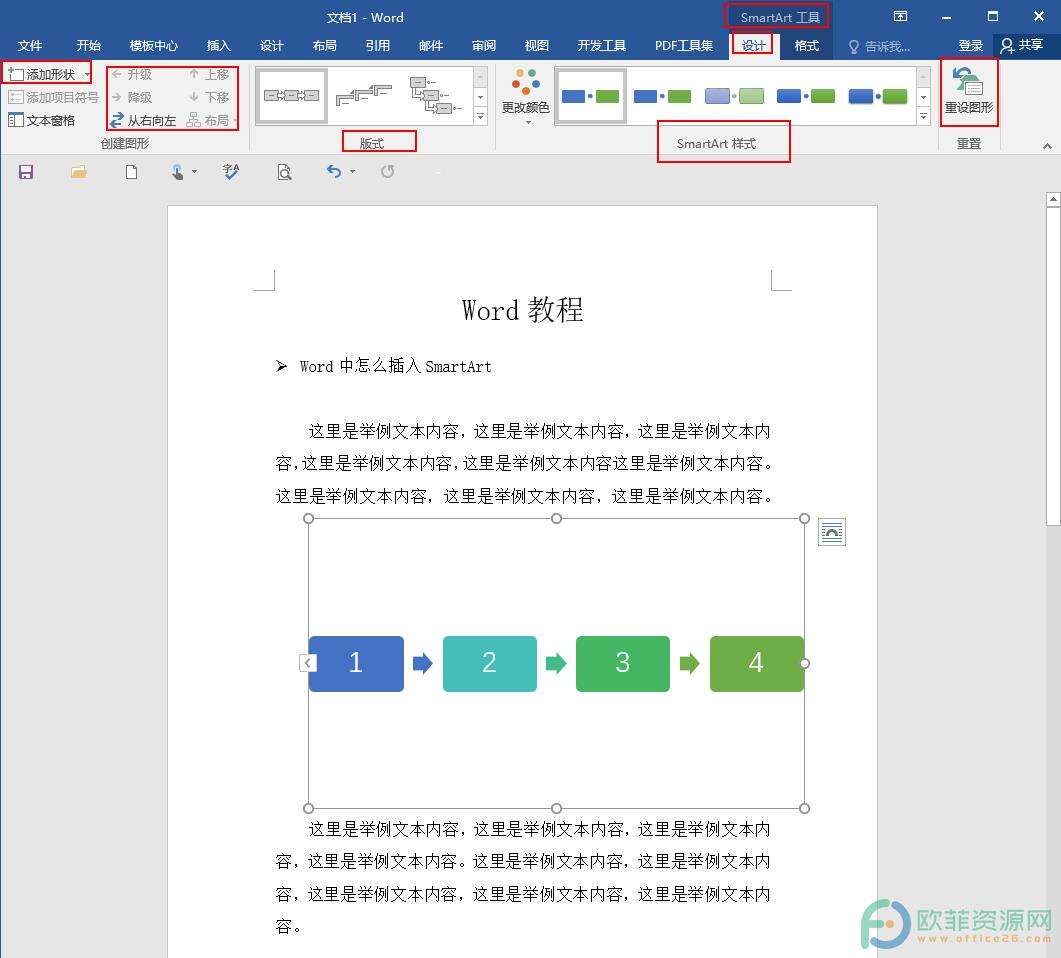Expand the 添加形状 dropdown arrow
The width and height of the screenshot is (1061, 958).
[x=86, y=73]
